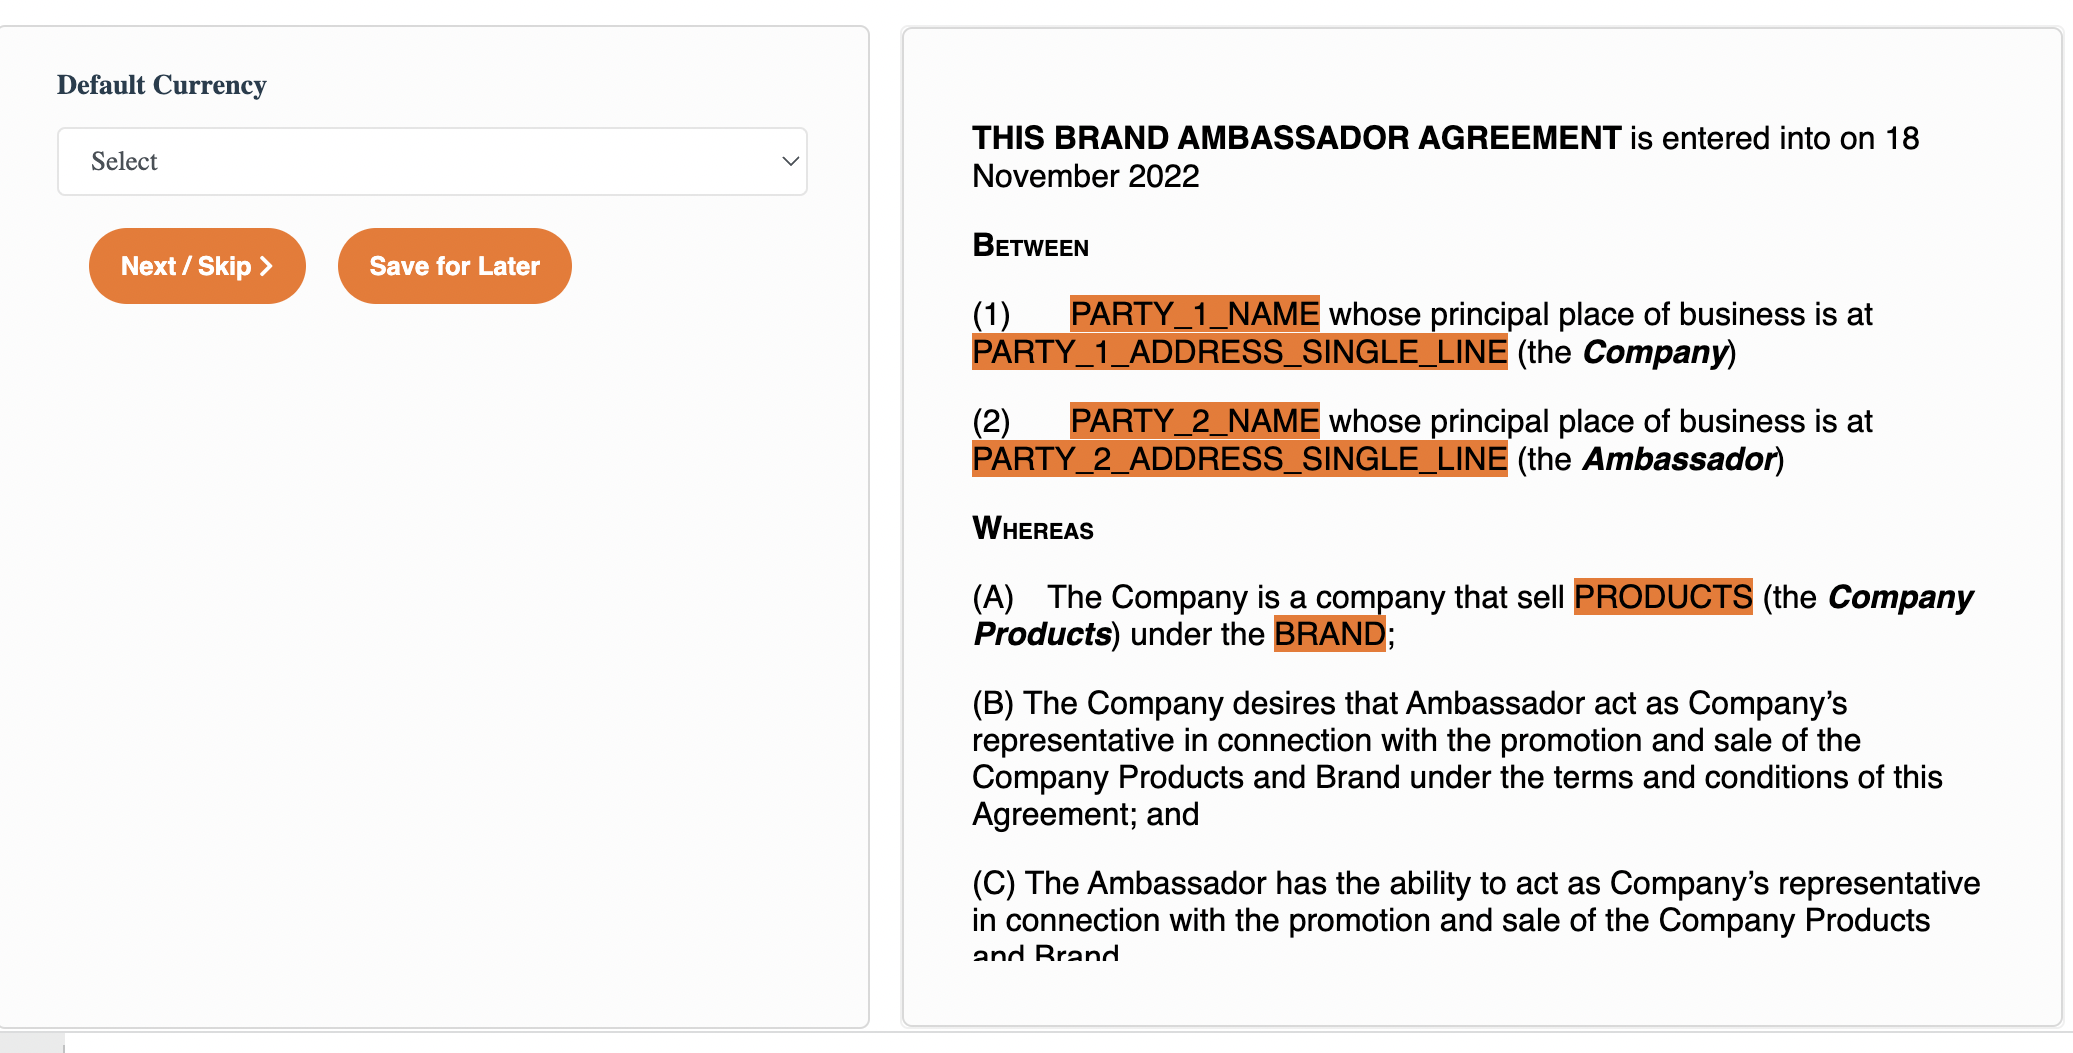Select PARTY_1_ADDRESS_SINGLE_LINE placeholder
The height and width of the screenshot is (1053, 2073).
[1239, 352]
